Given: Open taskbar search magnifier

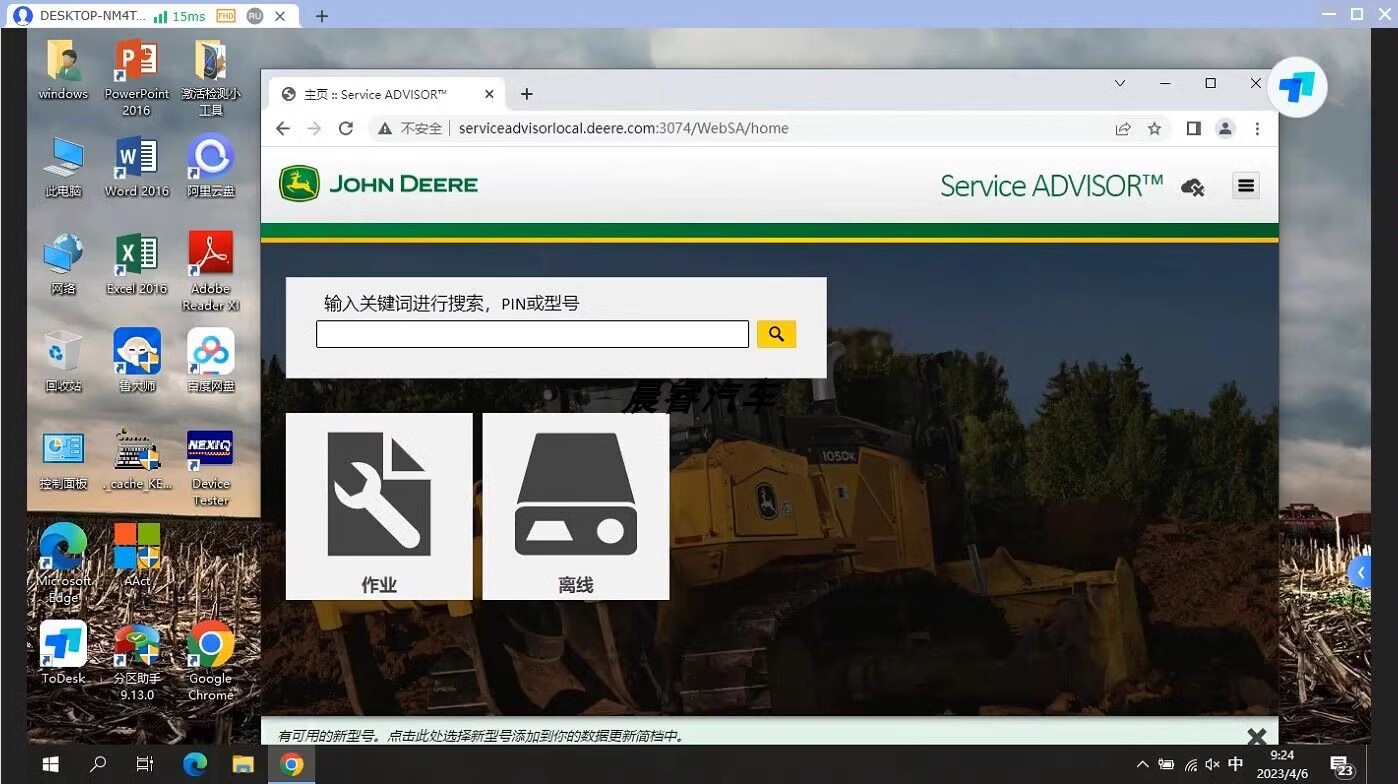Looking at the screenshot, I should 98,765.
